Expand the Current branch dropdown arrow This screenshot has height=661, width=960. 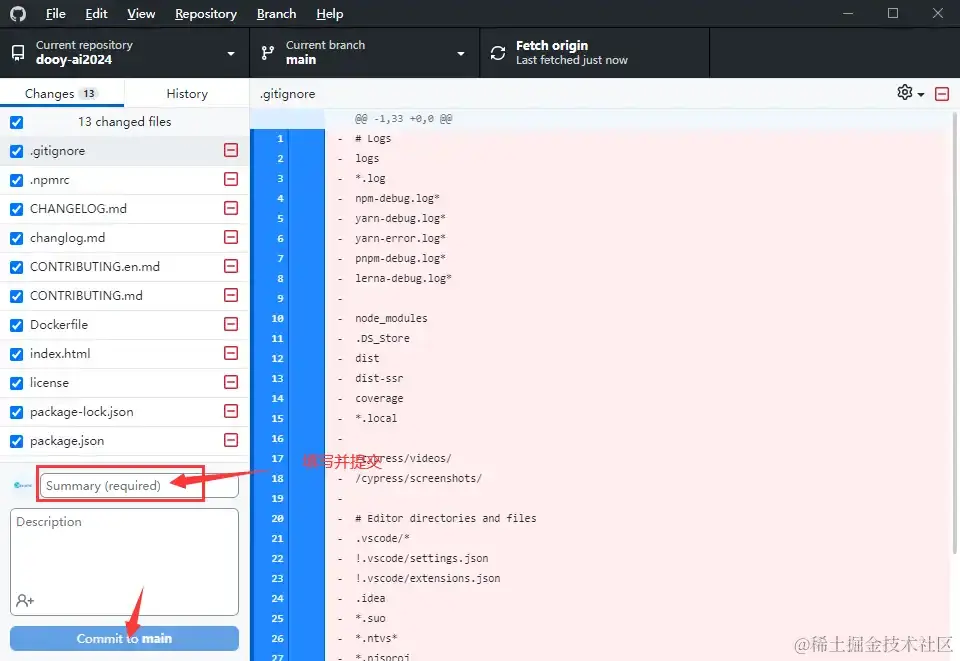tap(460, 54)
